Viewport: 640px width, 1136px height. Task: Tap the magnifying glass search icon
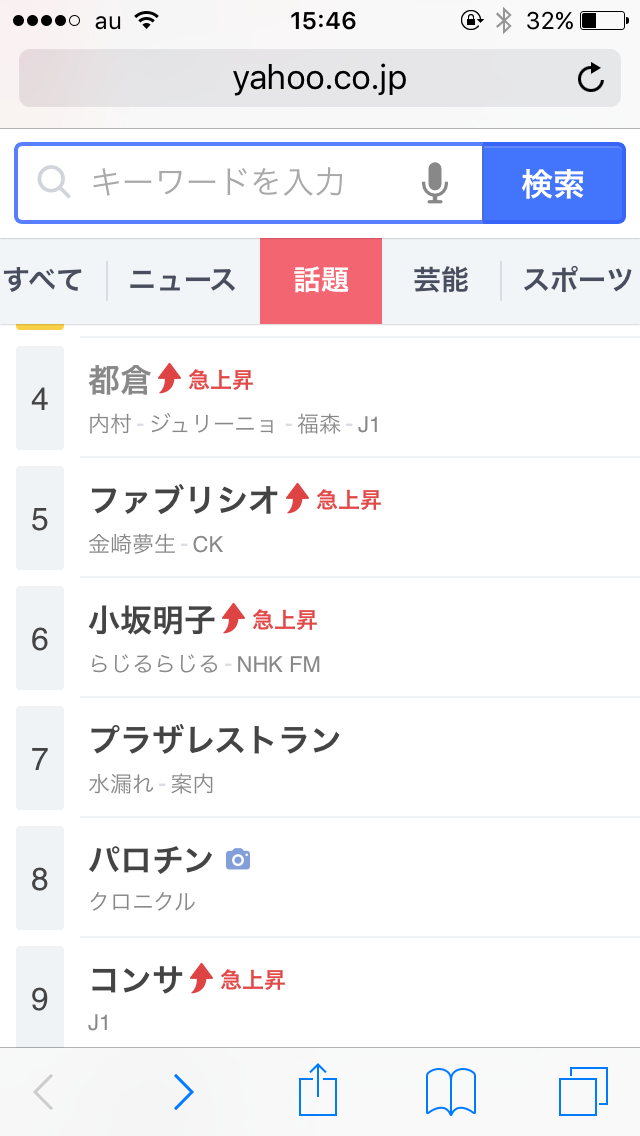54,182
